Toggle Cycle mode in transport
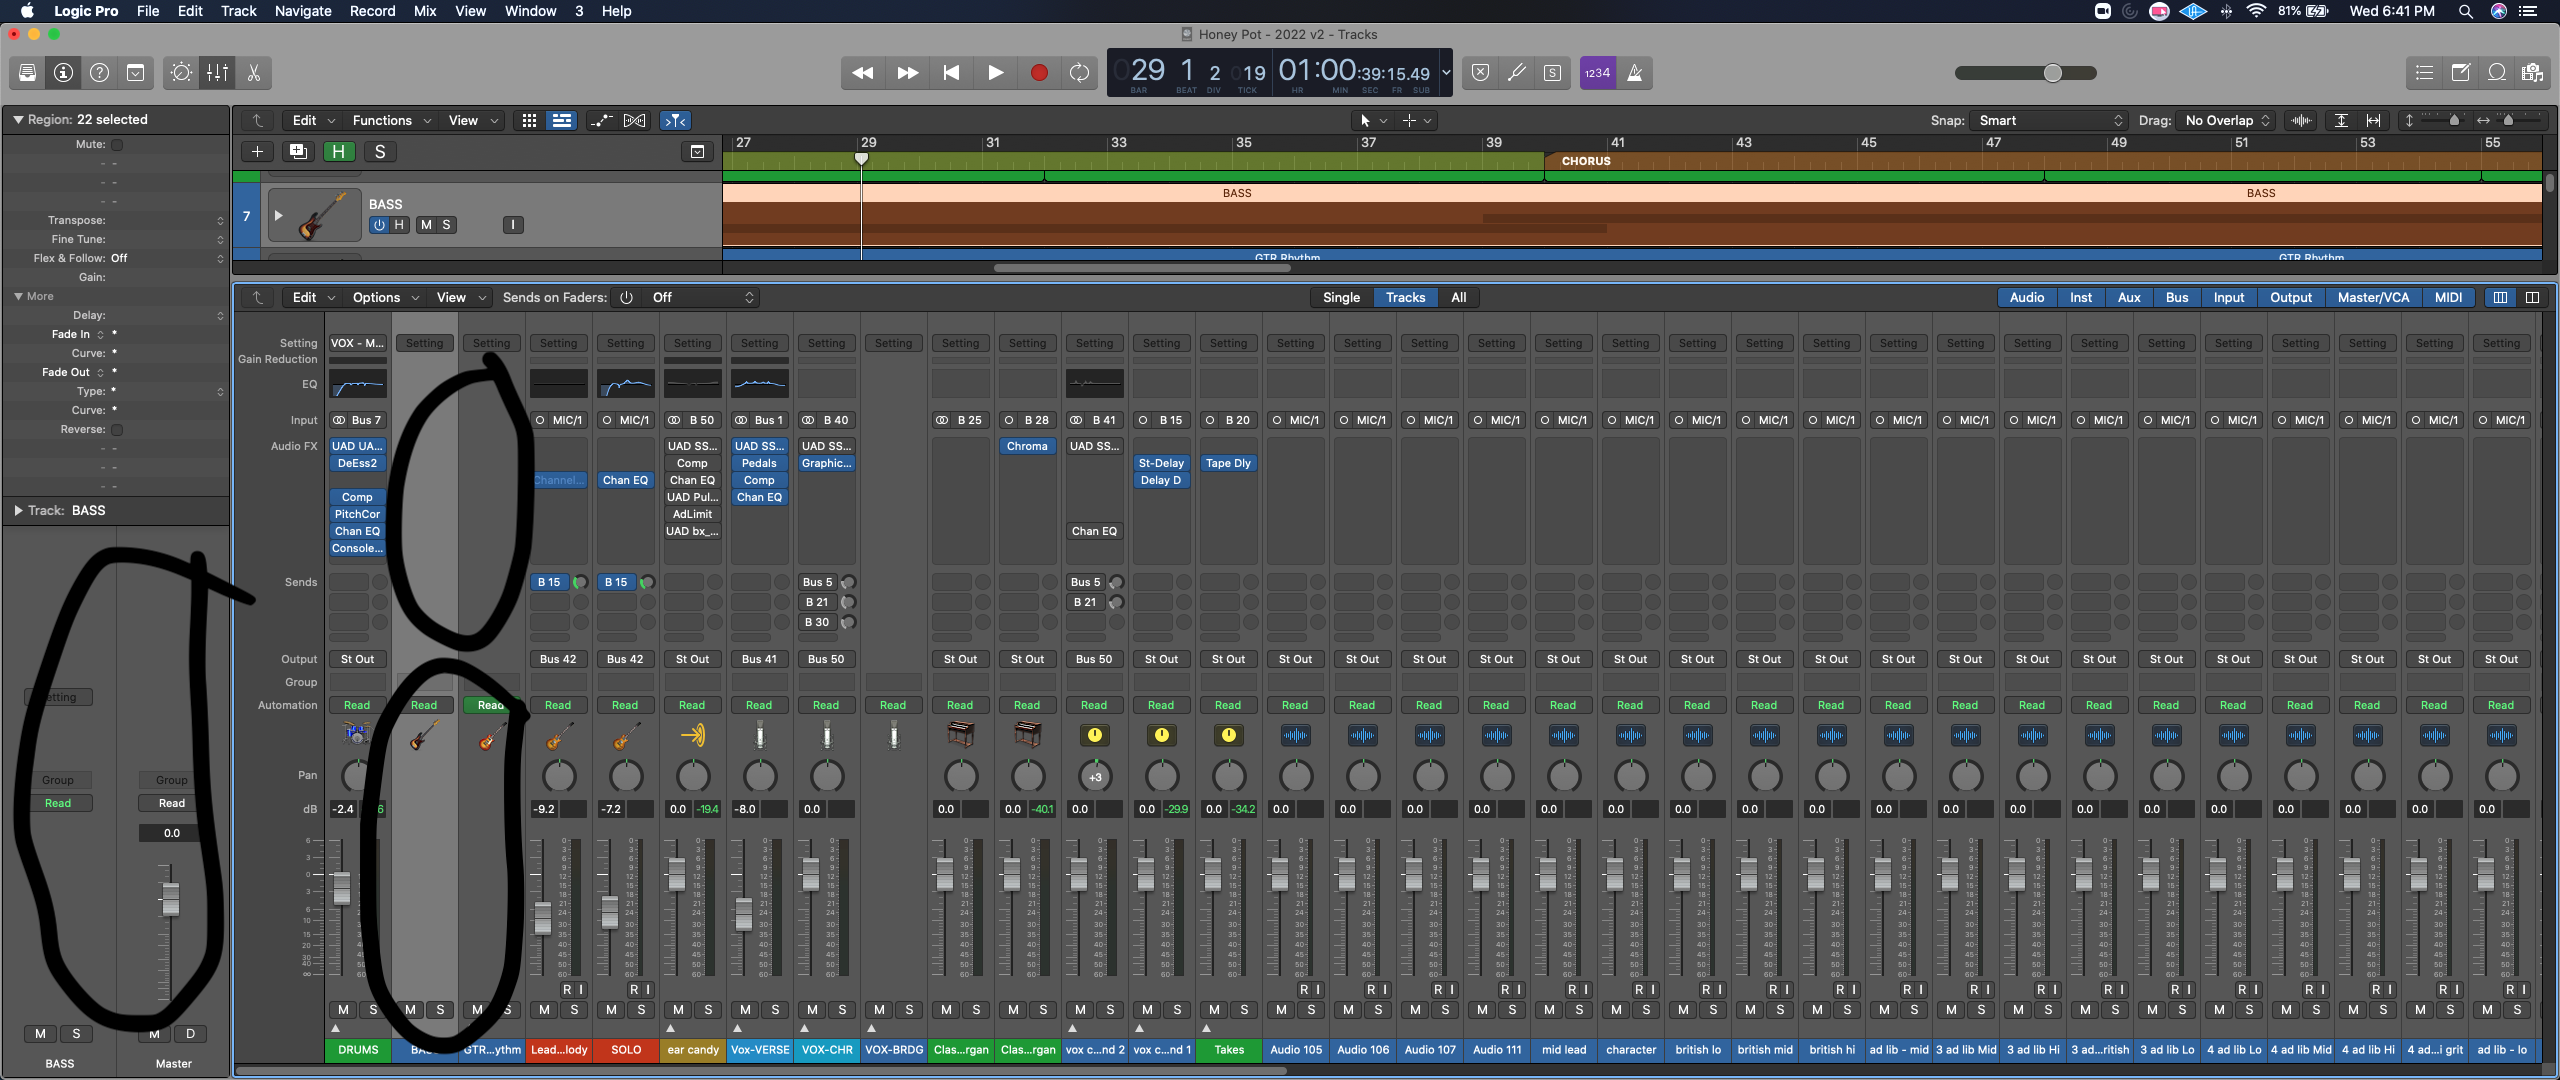This screenshot has width=2560, height=1080. click(1079, 73)
